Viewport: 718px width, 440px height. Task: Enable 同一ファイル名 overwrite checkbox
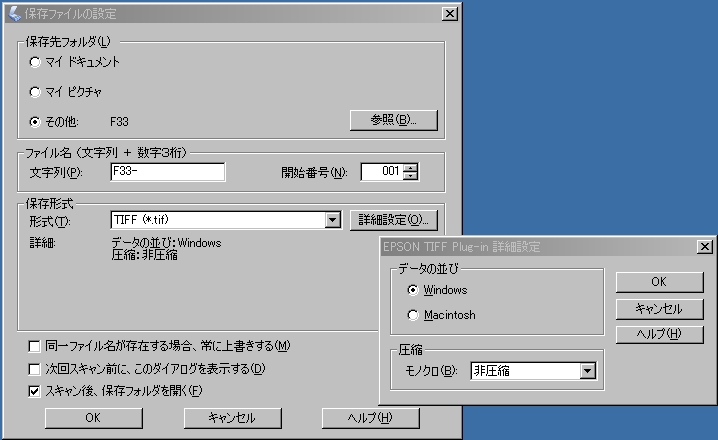[34, 346]
